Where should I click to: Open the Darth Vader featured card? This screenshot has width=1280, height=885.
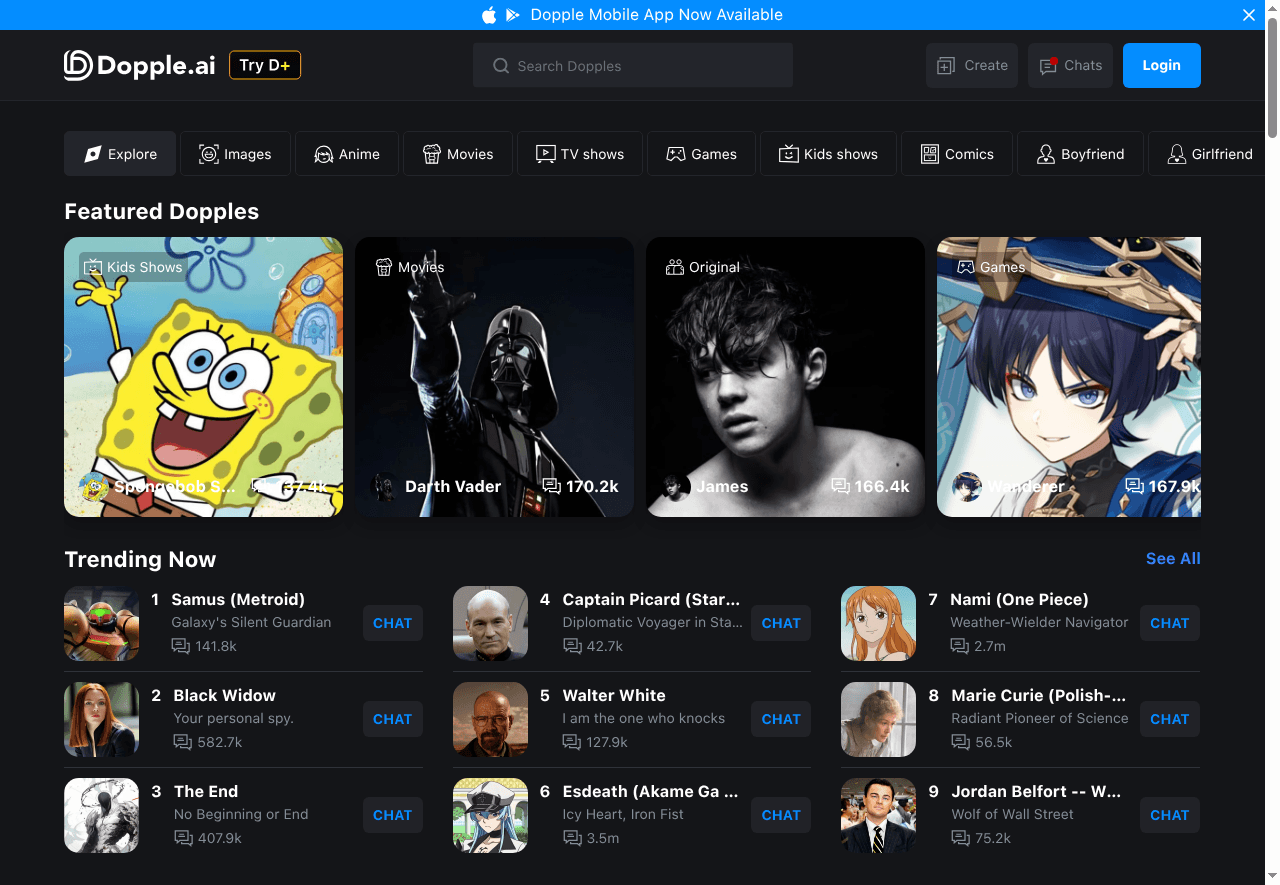[494, 377]
